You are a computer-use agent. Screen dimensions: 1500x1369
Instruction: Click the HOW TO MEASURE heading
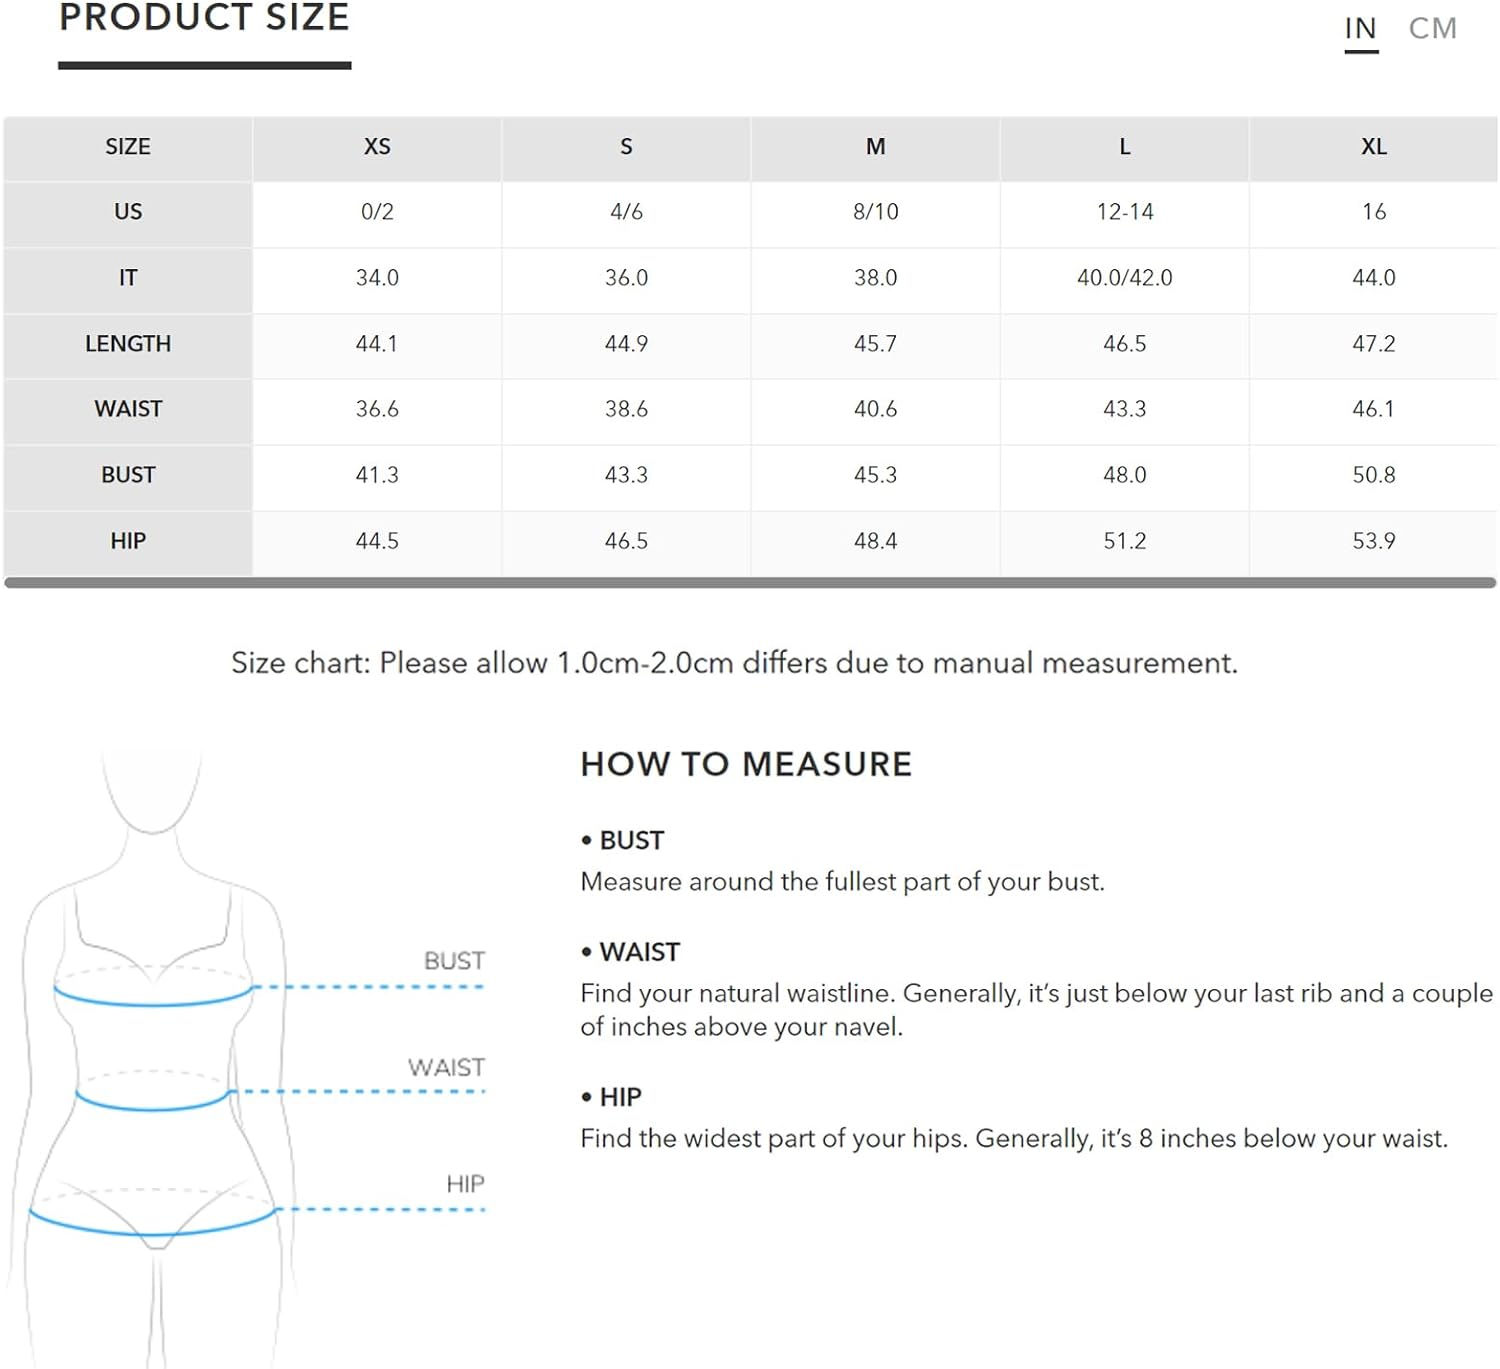coord(746,764)
